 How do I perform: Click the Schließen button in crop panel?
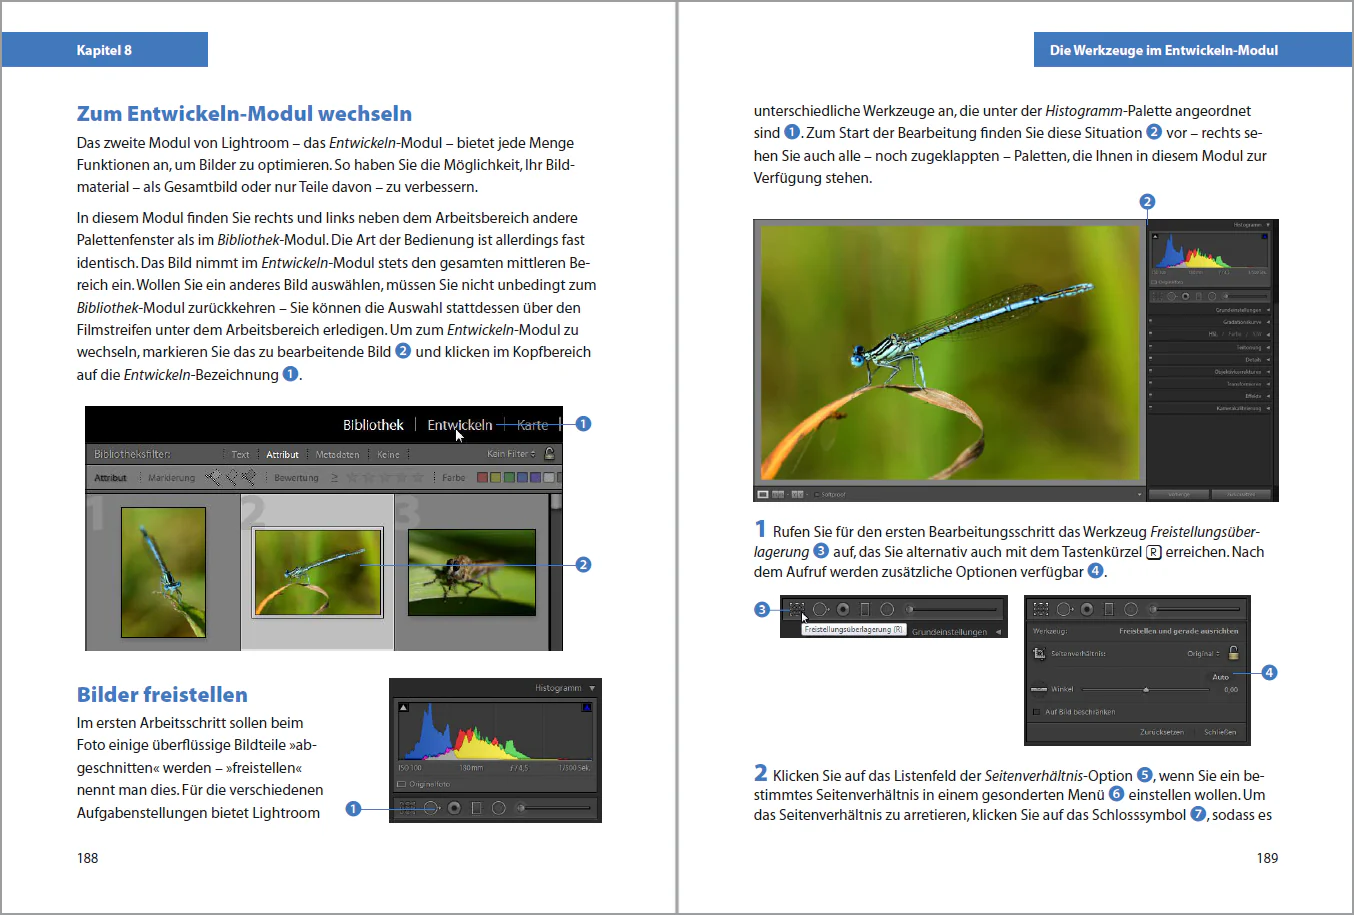(1220, 732)
